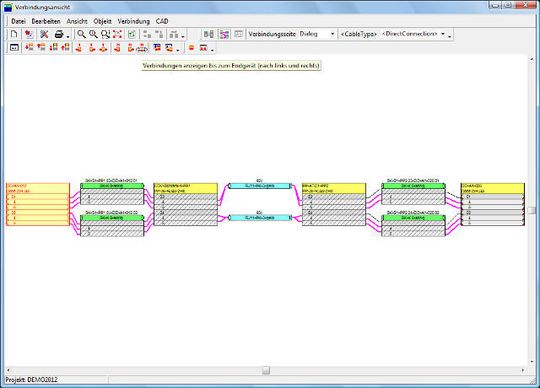Click the vertical scrollbar thumb
540x388 pixels.
tap(531, 210)
